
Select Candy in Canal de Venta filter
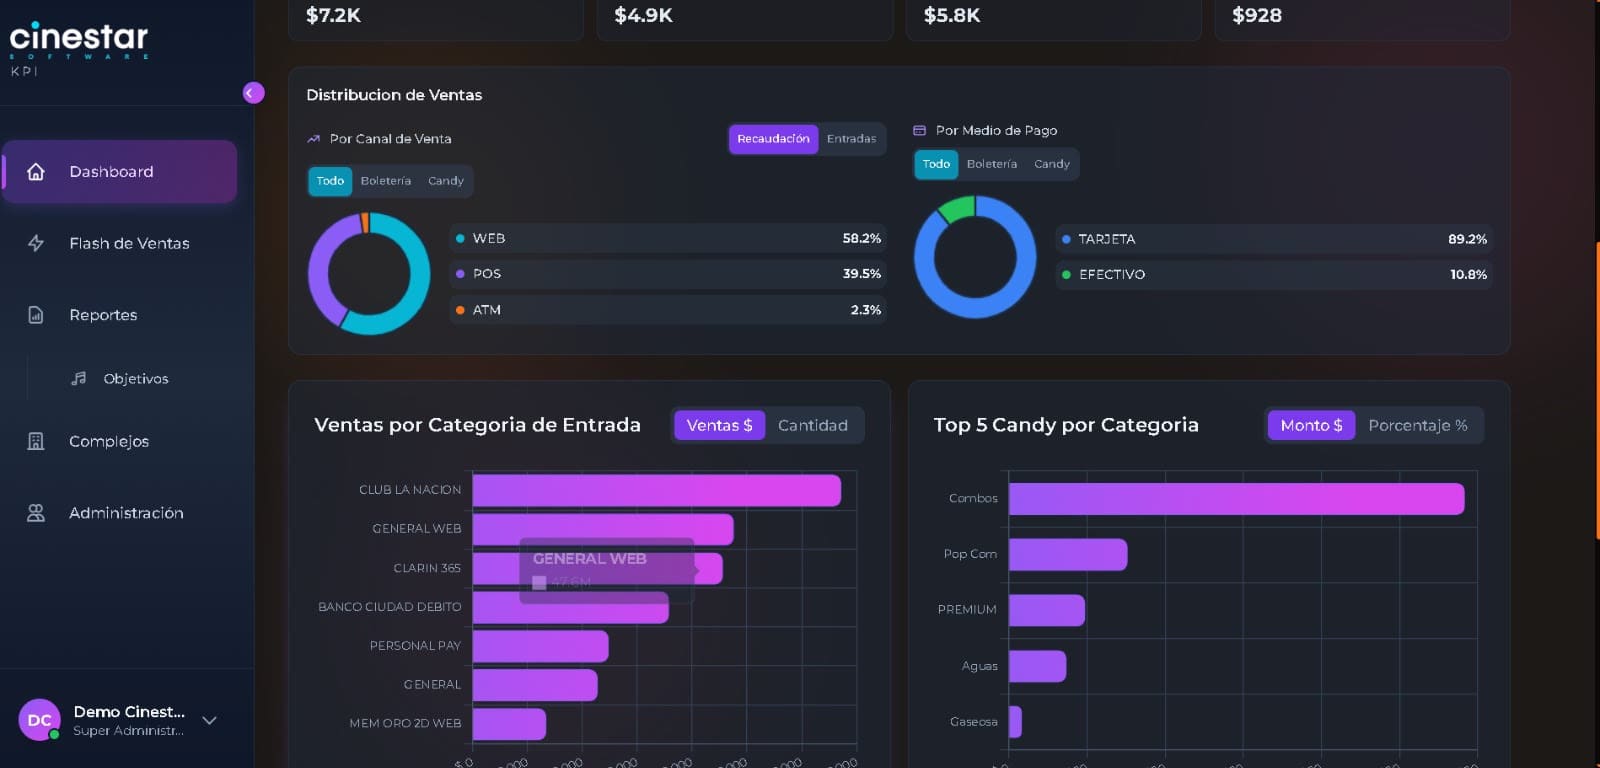click(446, 181)
